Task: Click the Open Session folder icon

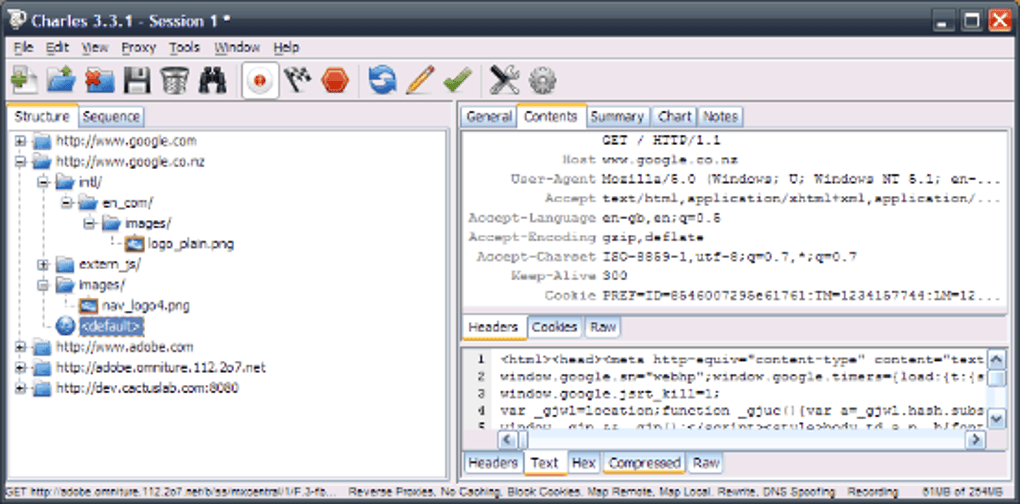Action: click(62, 81)
